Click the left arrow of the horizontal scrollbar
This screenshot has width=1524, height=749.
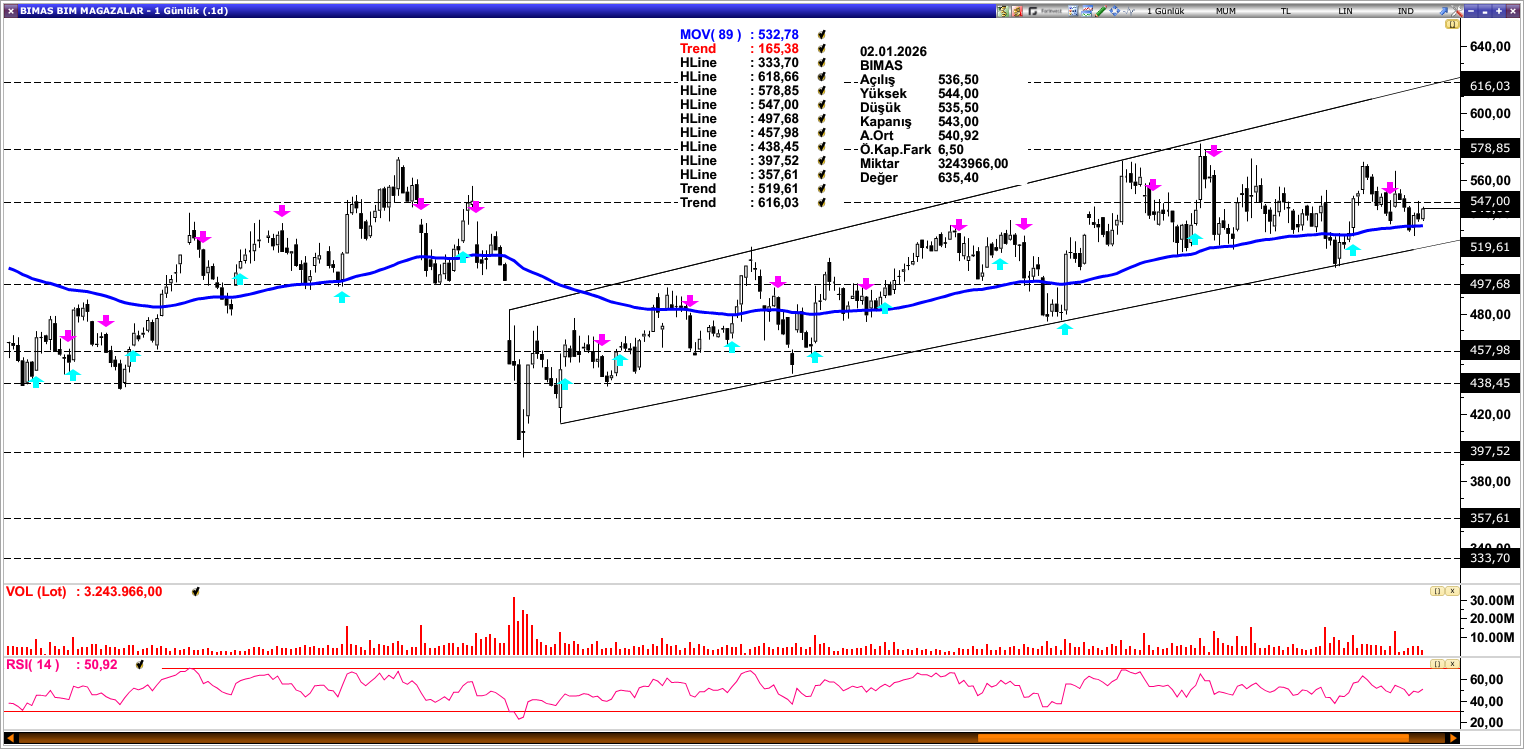coord(11,739)
